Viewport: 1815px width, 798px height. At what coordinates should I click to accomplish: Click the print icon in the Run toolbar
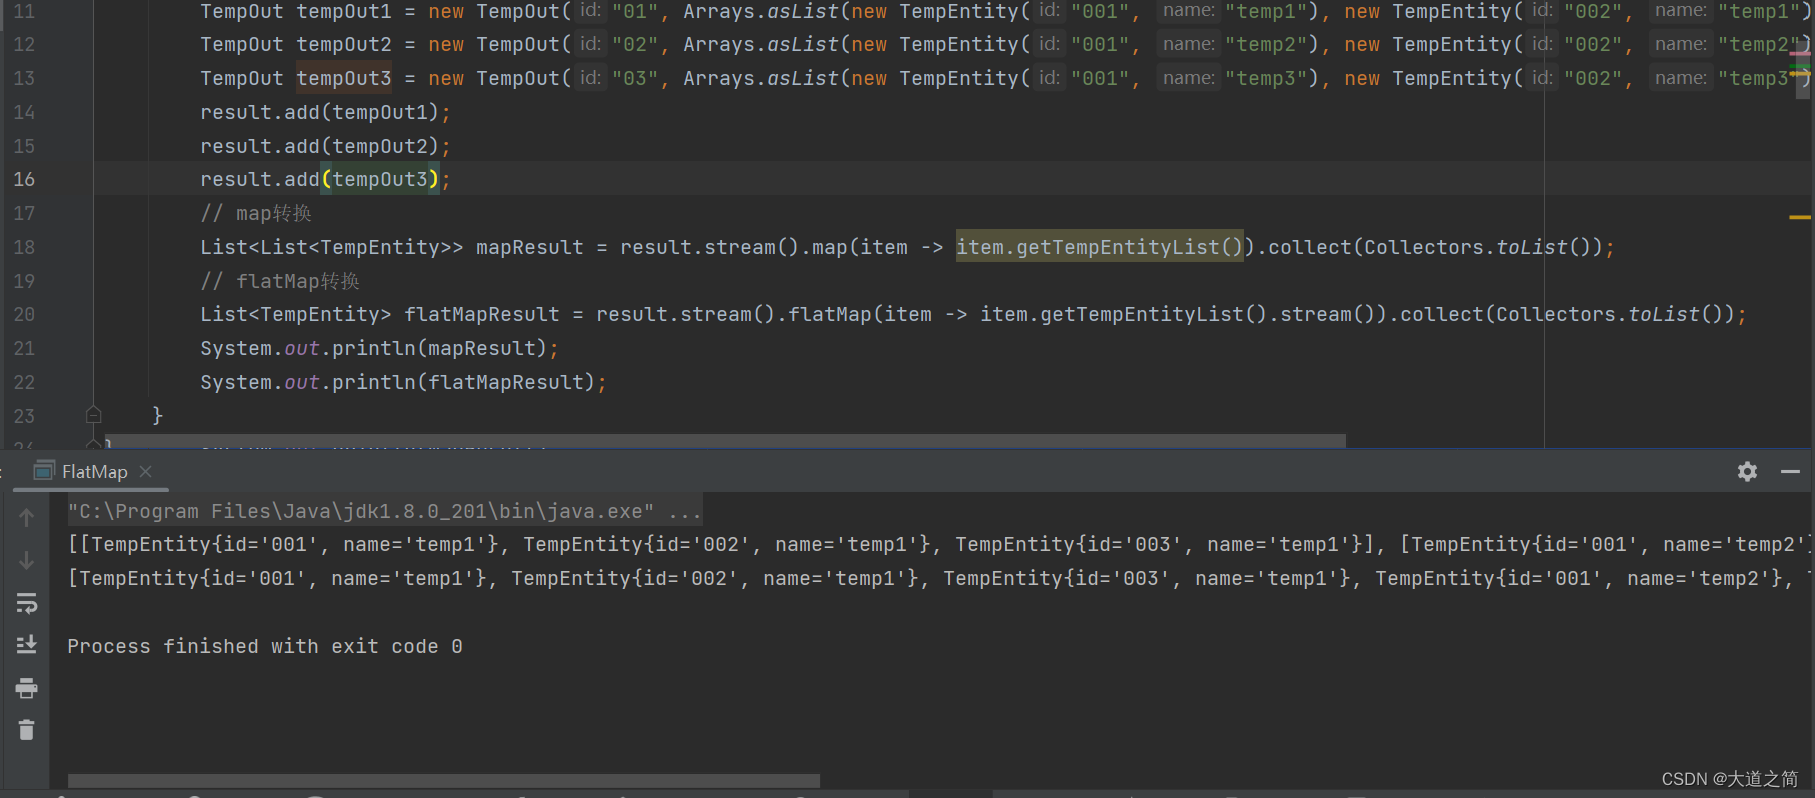pyautogui.click(x=27, y=688)
